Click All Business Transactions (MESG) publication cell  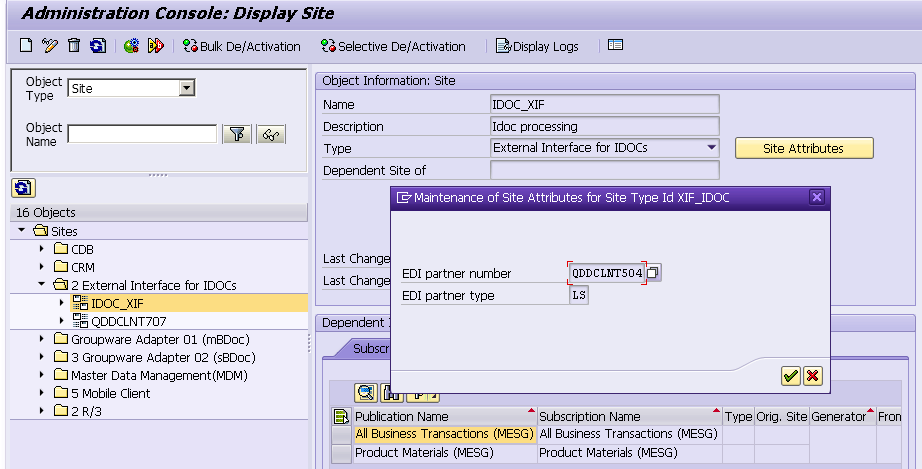point(445,434)
